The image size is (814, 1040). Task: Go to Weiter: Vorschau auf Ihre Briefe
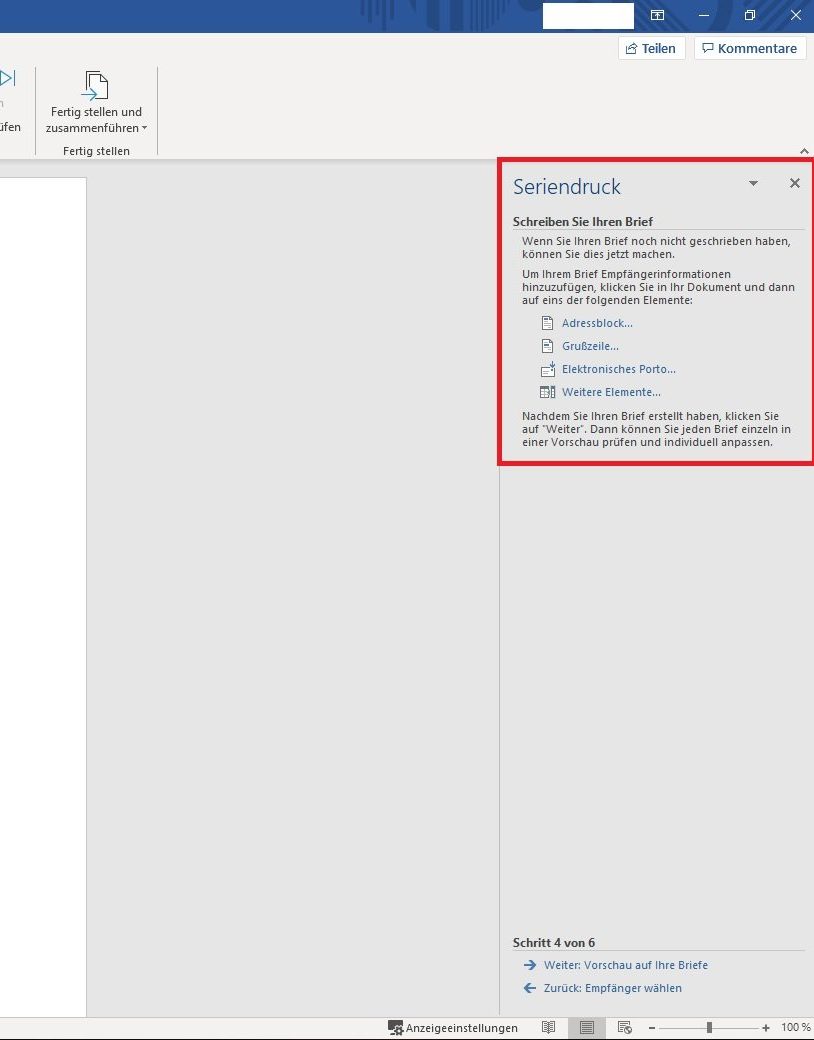[626, 965]
